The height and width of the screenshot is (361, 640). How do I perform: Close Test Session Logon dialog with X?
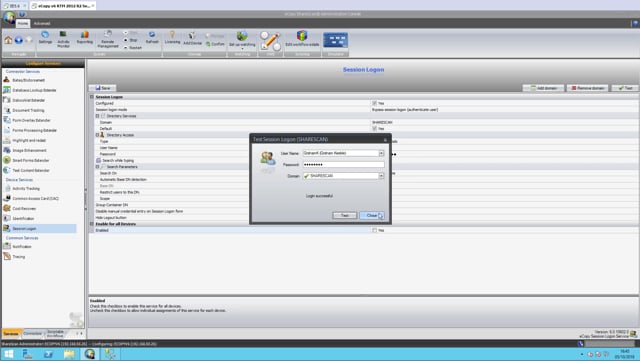[x=385, y=140]
